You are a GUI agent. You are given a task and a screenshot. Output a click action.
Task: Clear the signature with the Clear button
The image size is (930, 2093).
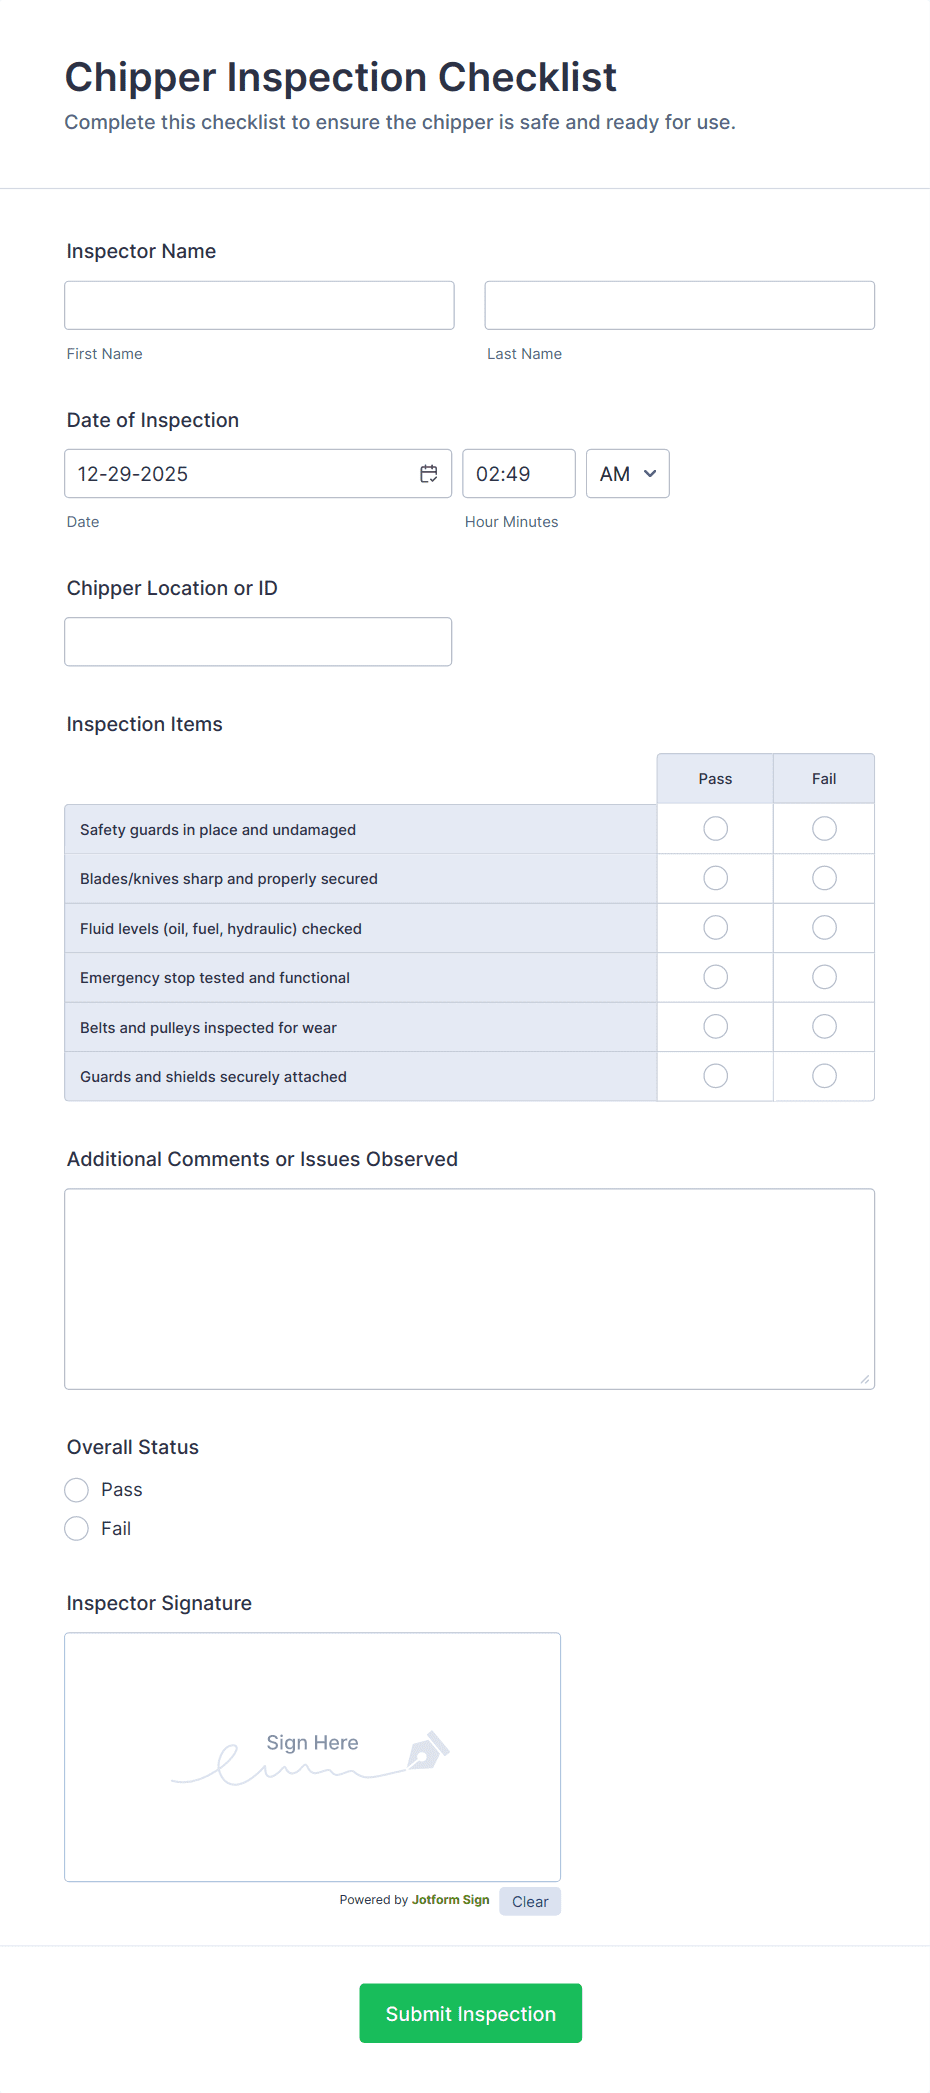(x=529, y=1901)
